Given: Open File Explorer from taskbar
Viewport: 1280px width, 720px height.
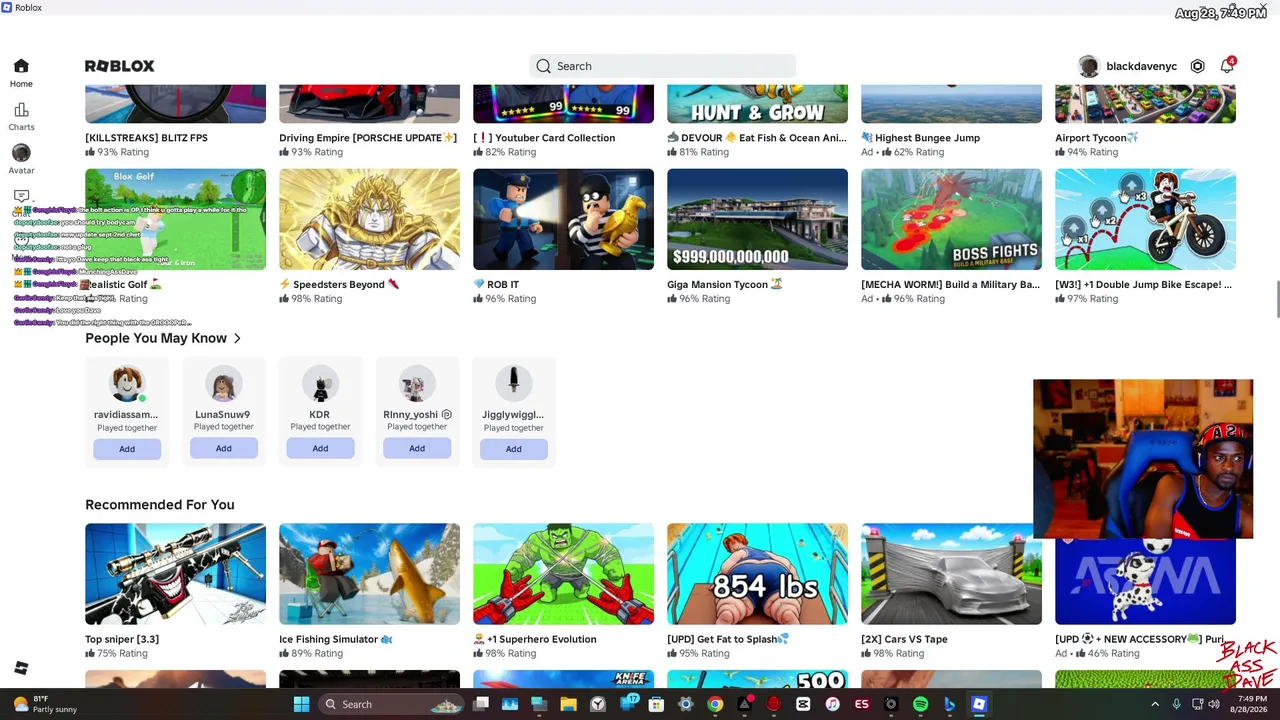Looking at the screenshot, I should (568, 705).
